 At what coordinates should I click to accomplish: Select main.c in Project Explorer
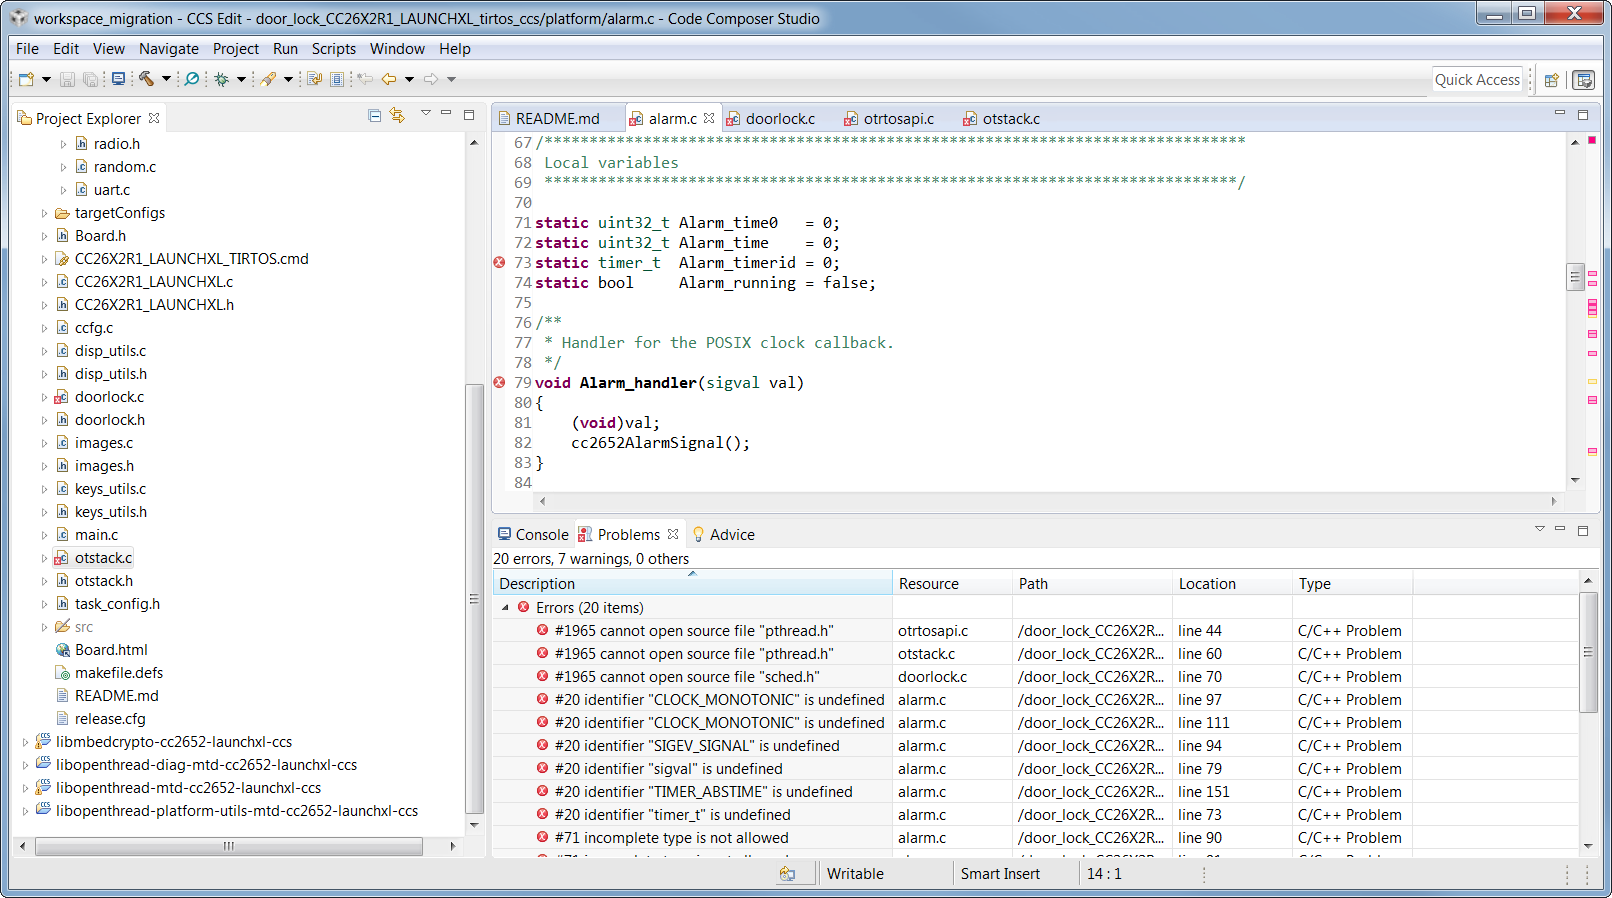tap(96, 535)
